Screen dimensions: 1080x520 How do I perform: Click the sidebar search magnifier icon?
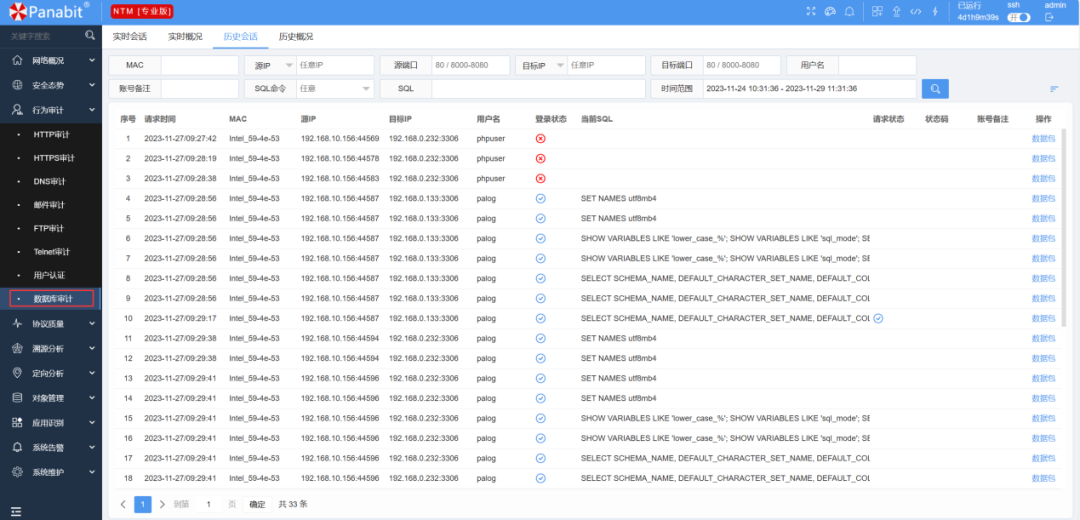[x=90, y=35]
